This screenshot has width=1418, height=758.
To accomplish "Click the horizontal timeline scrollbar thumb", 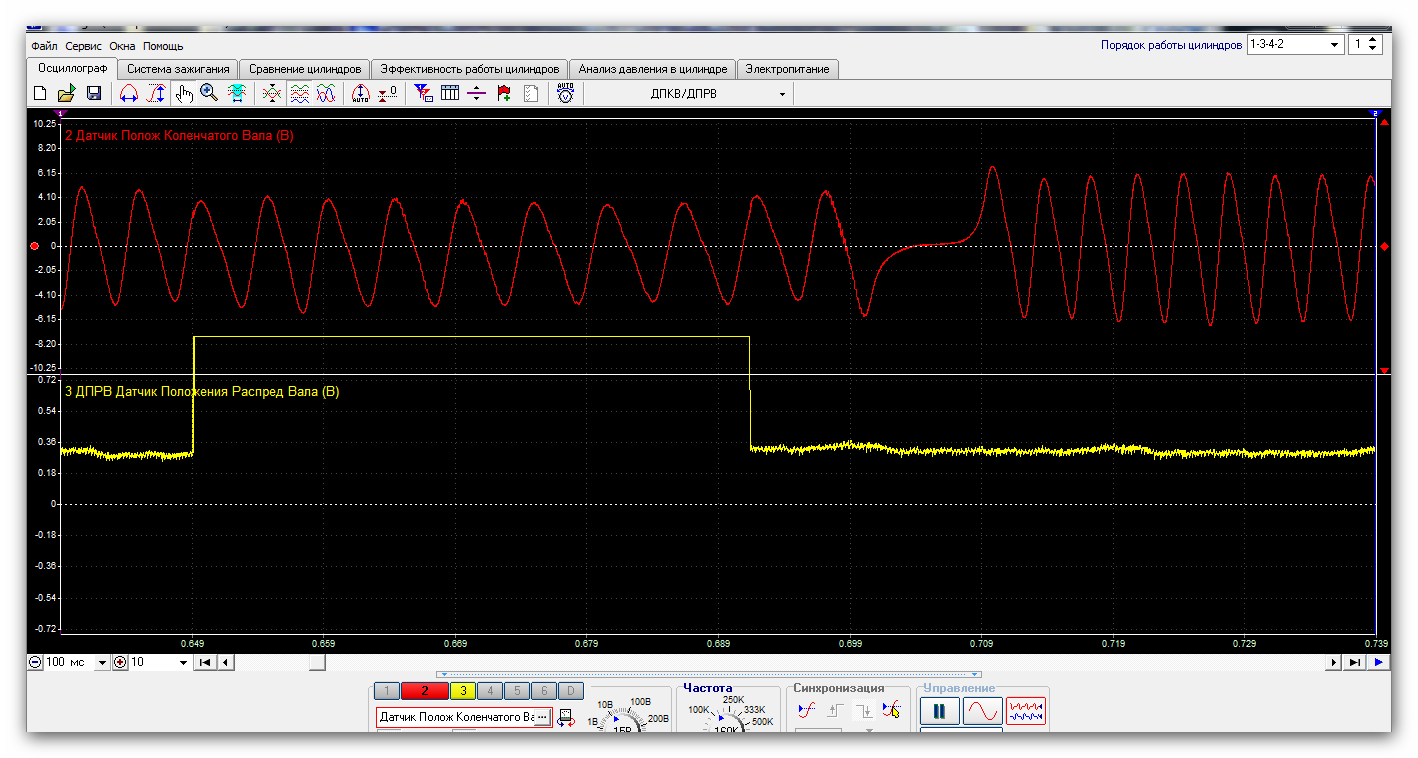I will [317, 662].
